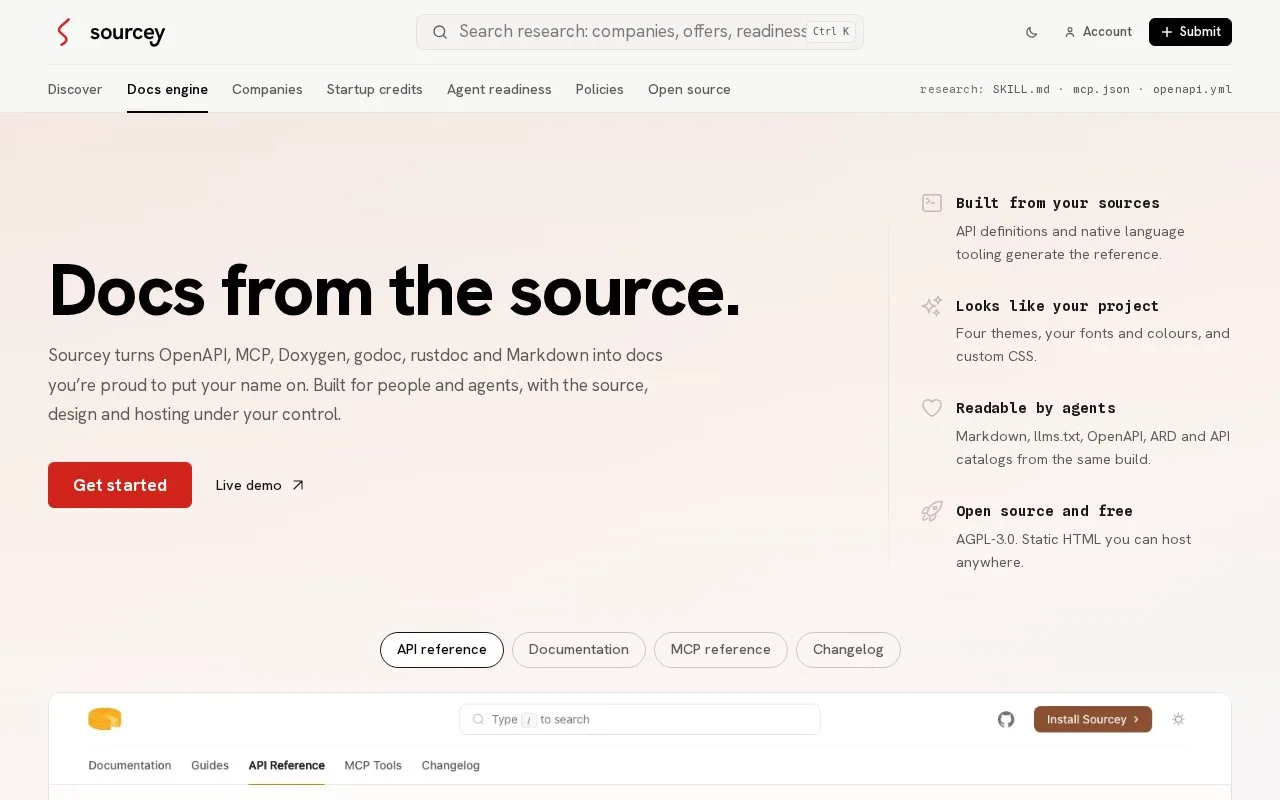Screen dimensions: 1280x800
Task: Open the Discover nav item
Action: pyautogui.click(x=75, y=89)
